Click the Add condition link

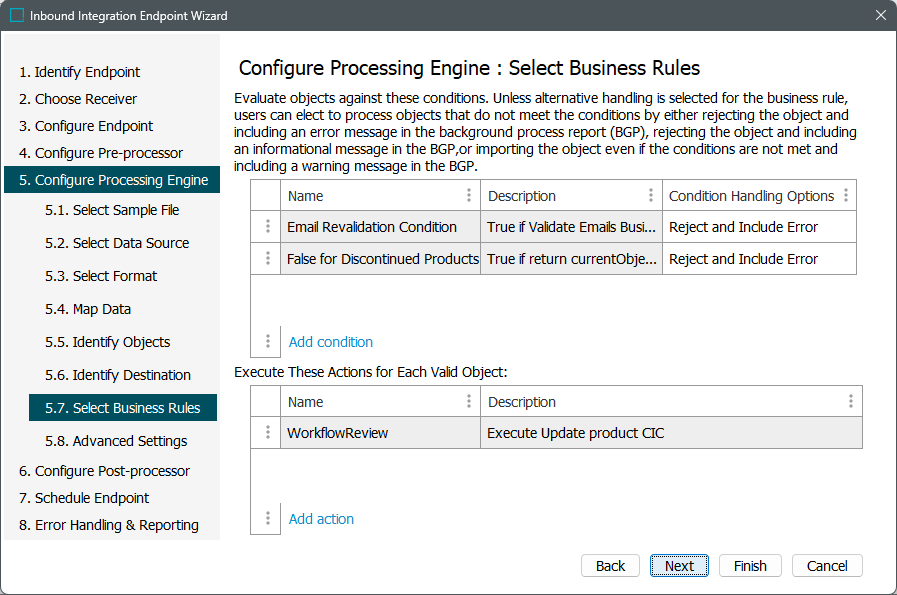[330, 342]
